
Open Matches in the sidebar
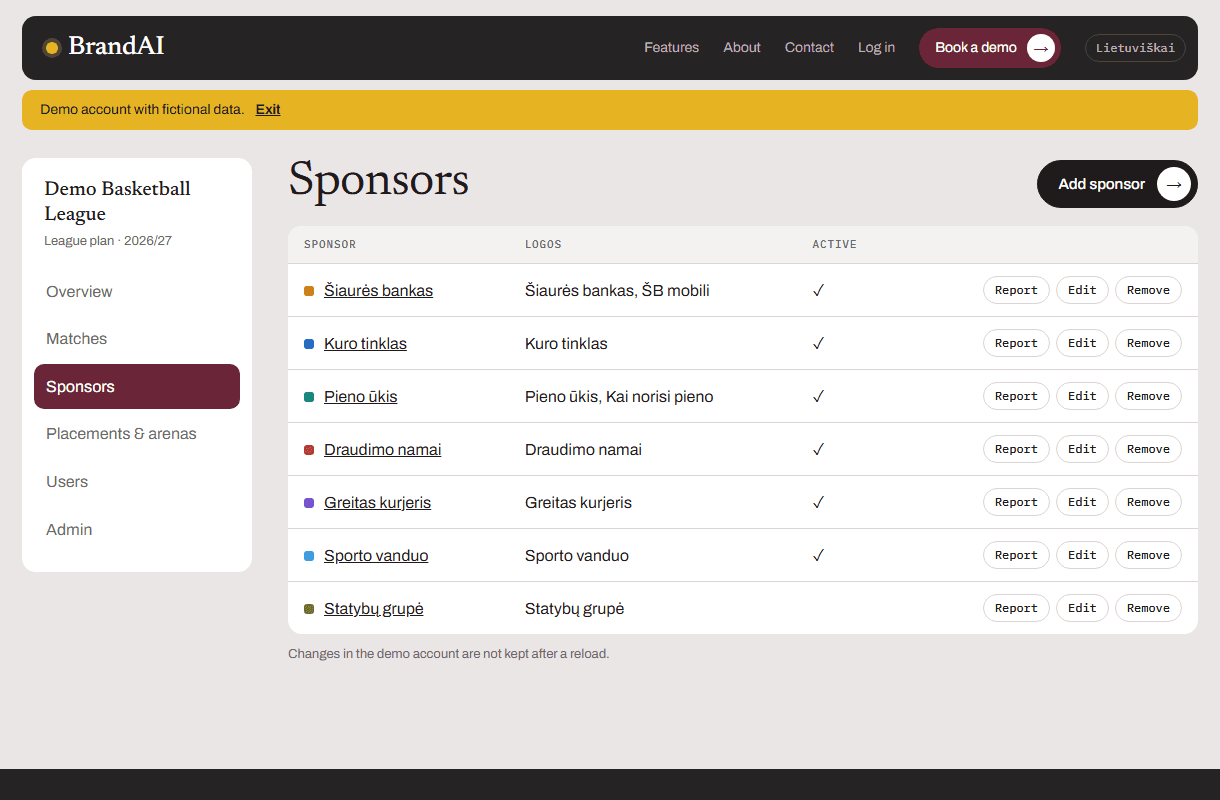pos(137,339)
